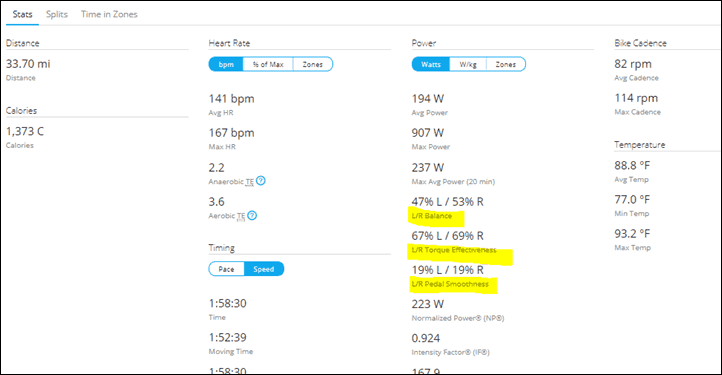Image resolution: width=722 pixels, height=375 pixels.
Task: Click the highlighted L/R Balance label
Action: (x=431, y=216)
